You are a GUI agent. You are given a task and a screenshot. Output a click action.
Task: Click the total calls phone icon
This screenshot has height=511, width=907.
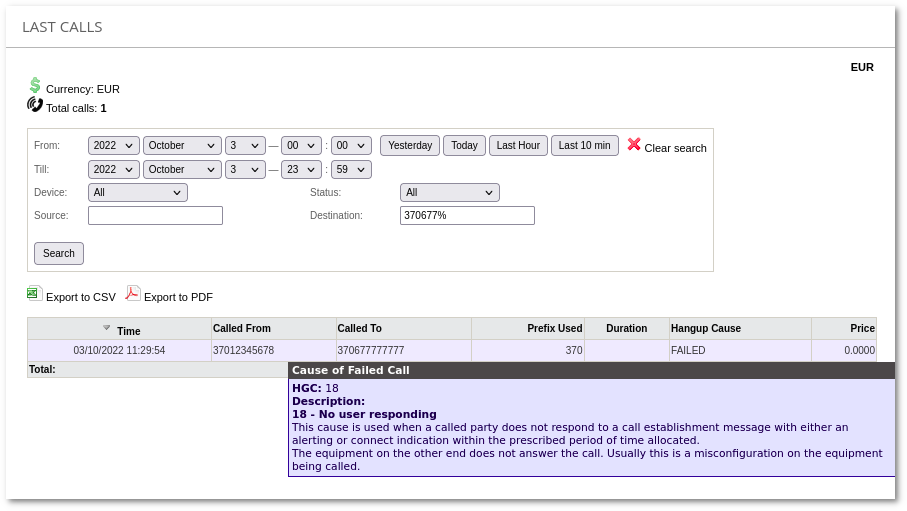pos(35,105)
